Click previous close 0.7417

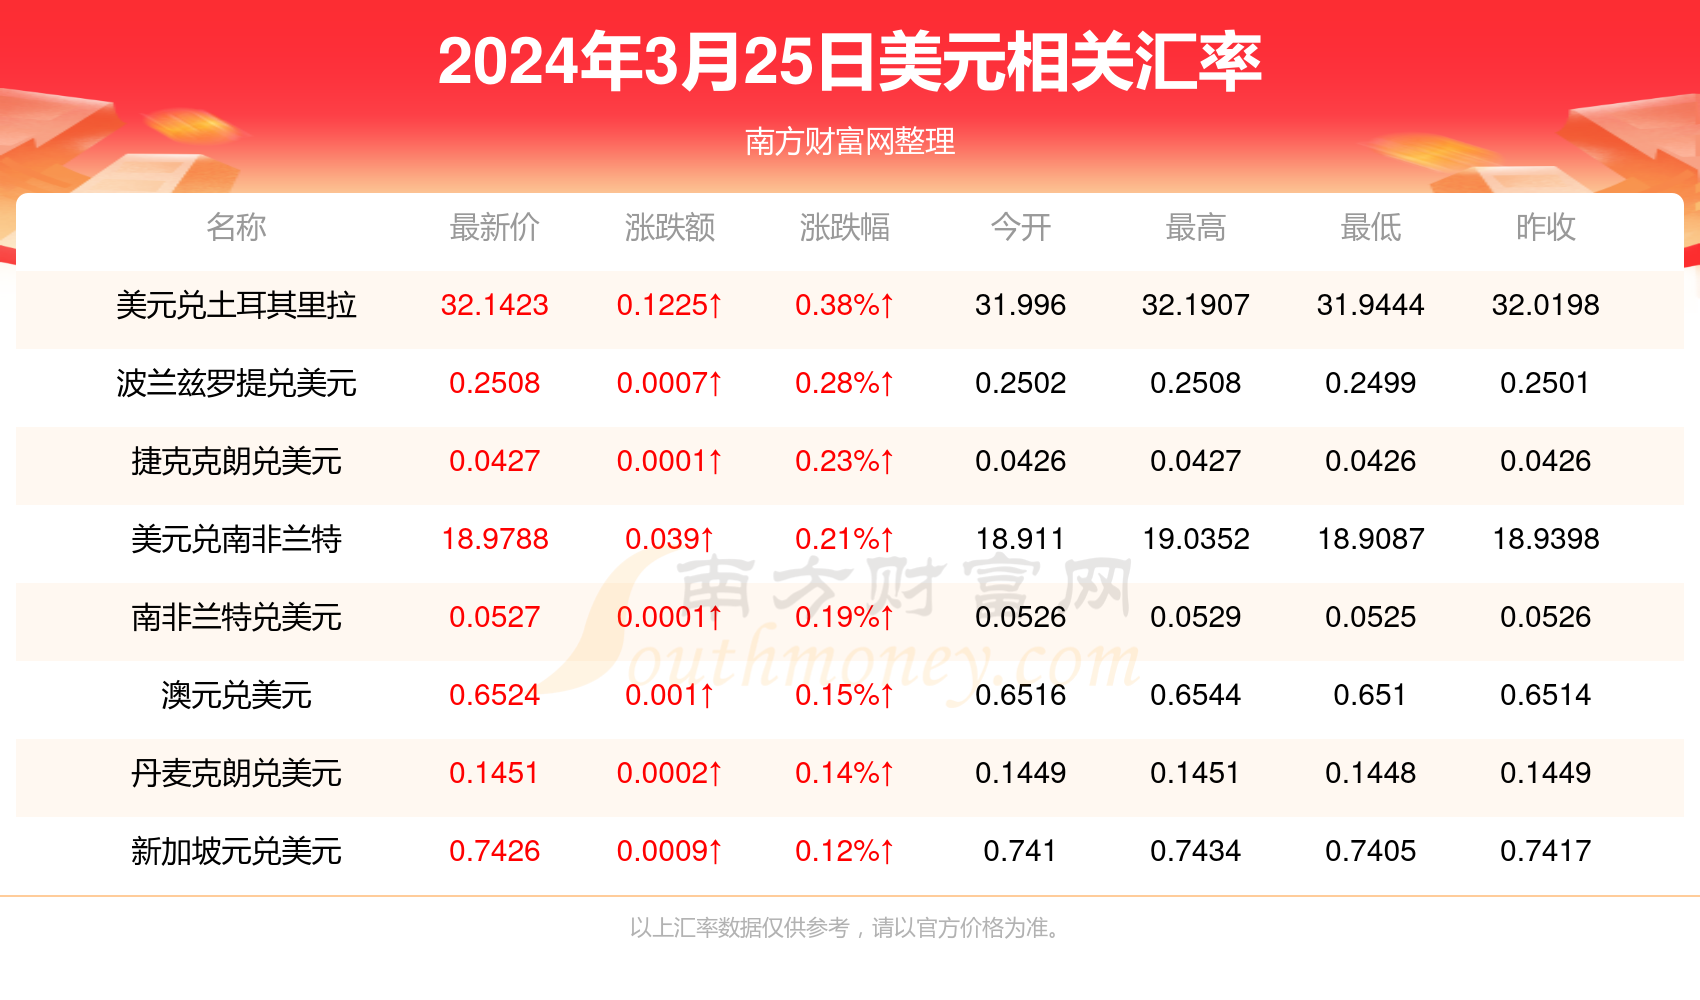click(x=1545, y=851)
